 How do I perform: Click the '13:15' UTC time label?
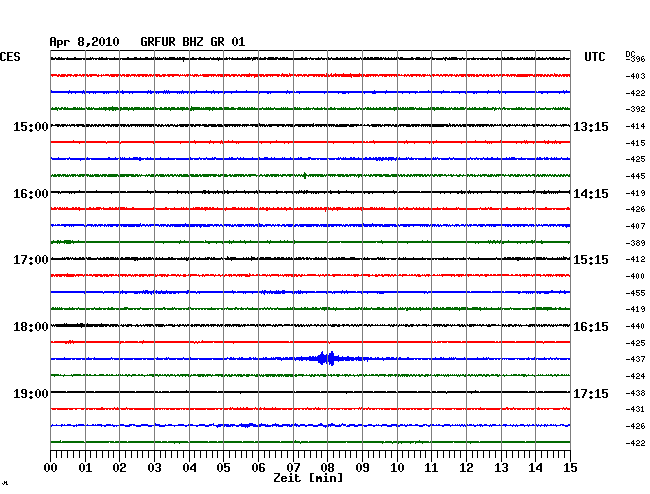591,126
